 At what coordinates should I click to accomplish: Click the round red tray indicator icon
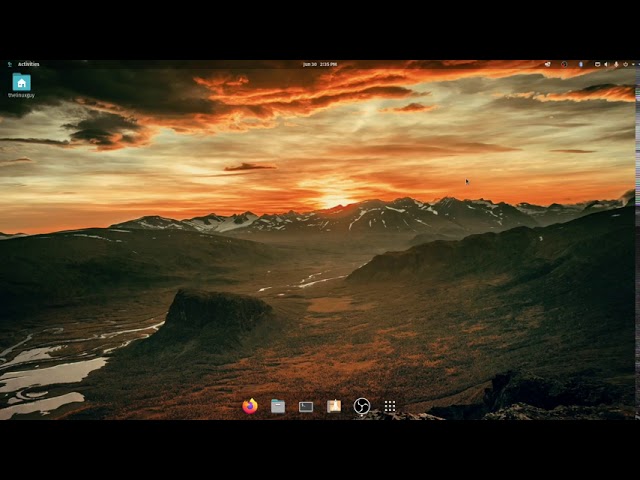tap(564, 64)
